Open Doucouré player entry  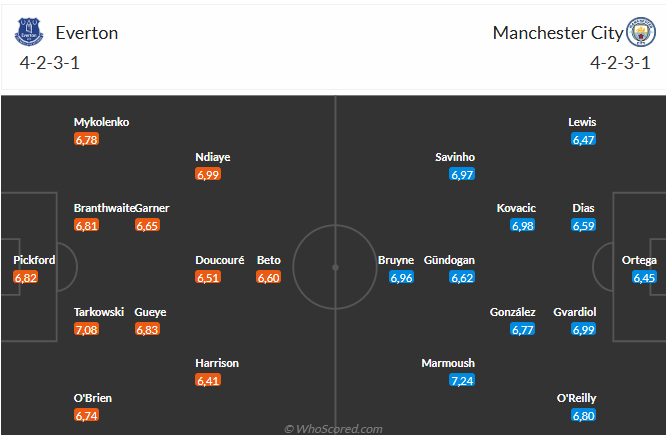coord(220,260)
